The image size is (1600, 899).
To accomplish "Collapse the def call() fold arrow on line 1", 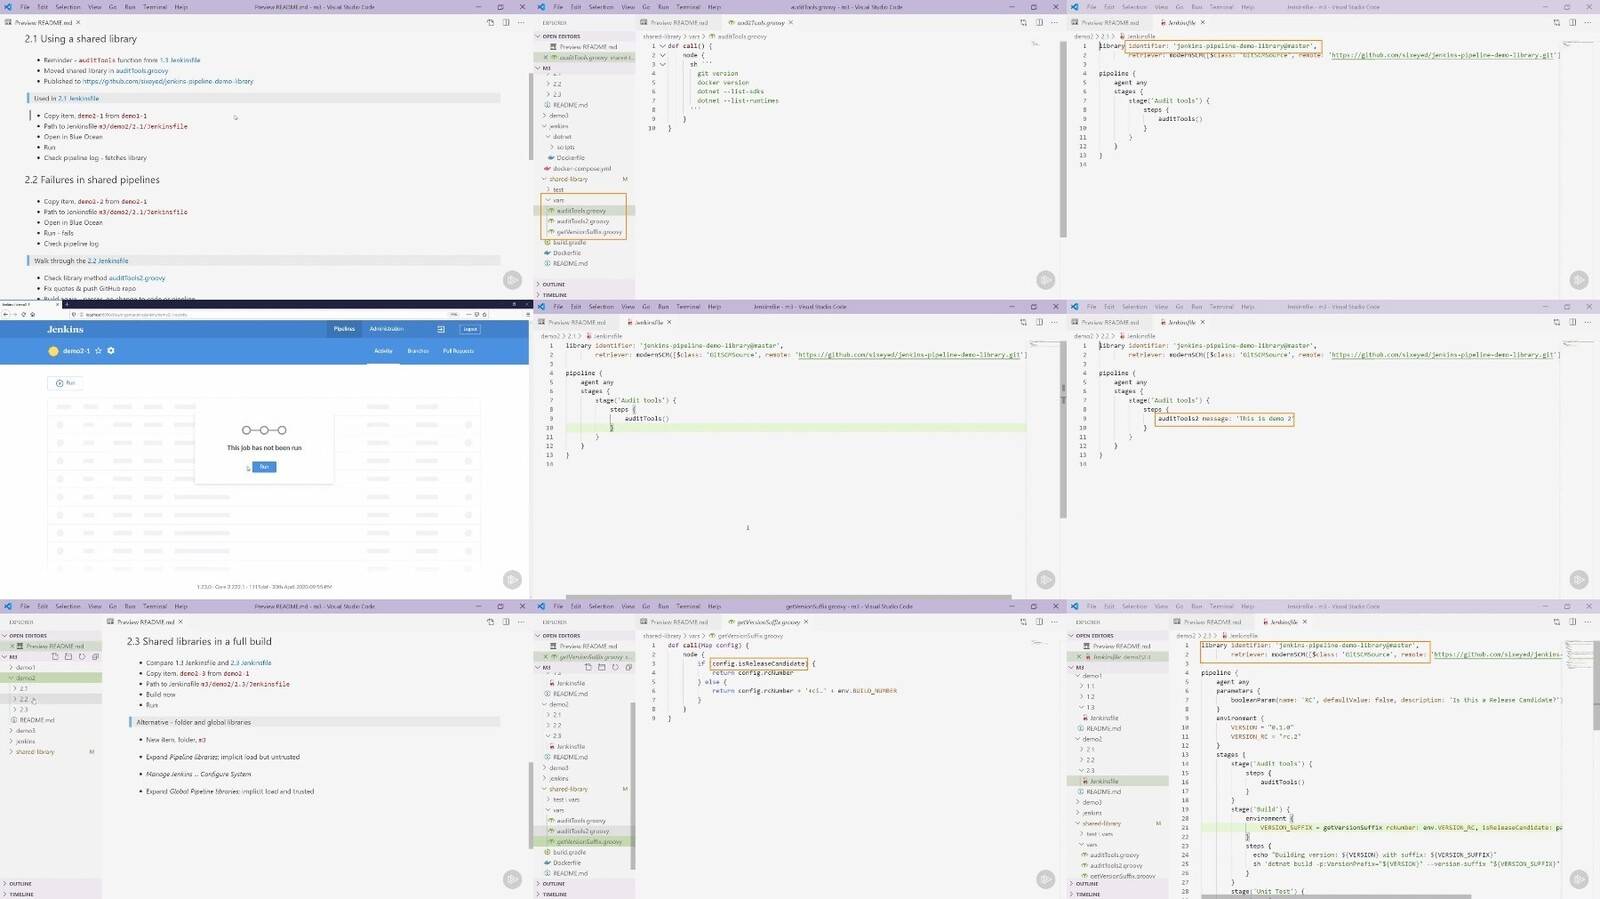I will tap(662, 46).
